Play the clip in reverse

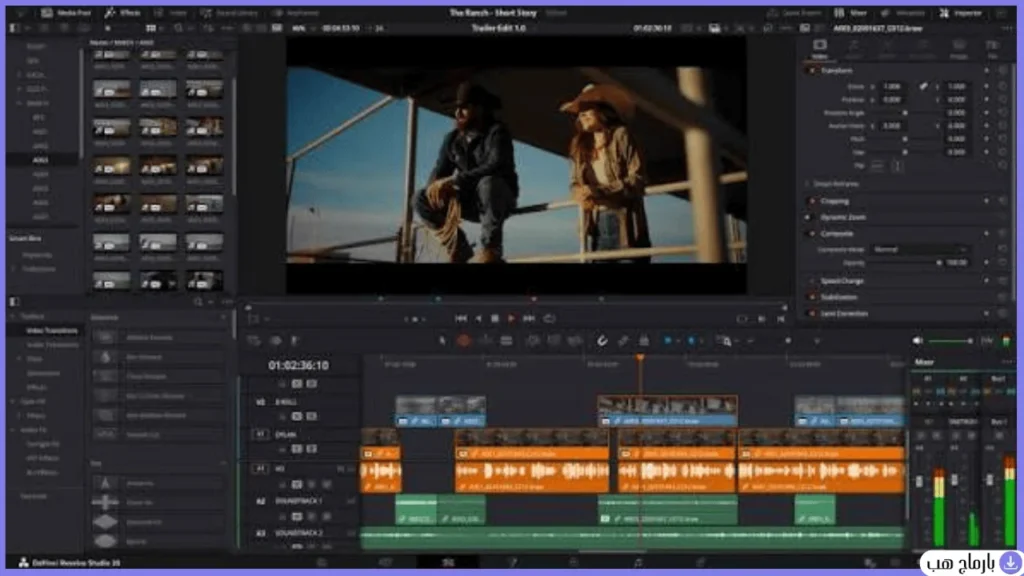479,319
